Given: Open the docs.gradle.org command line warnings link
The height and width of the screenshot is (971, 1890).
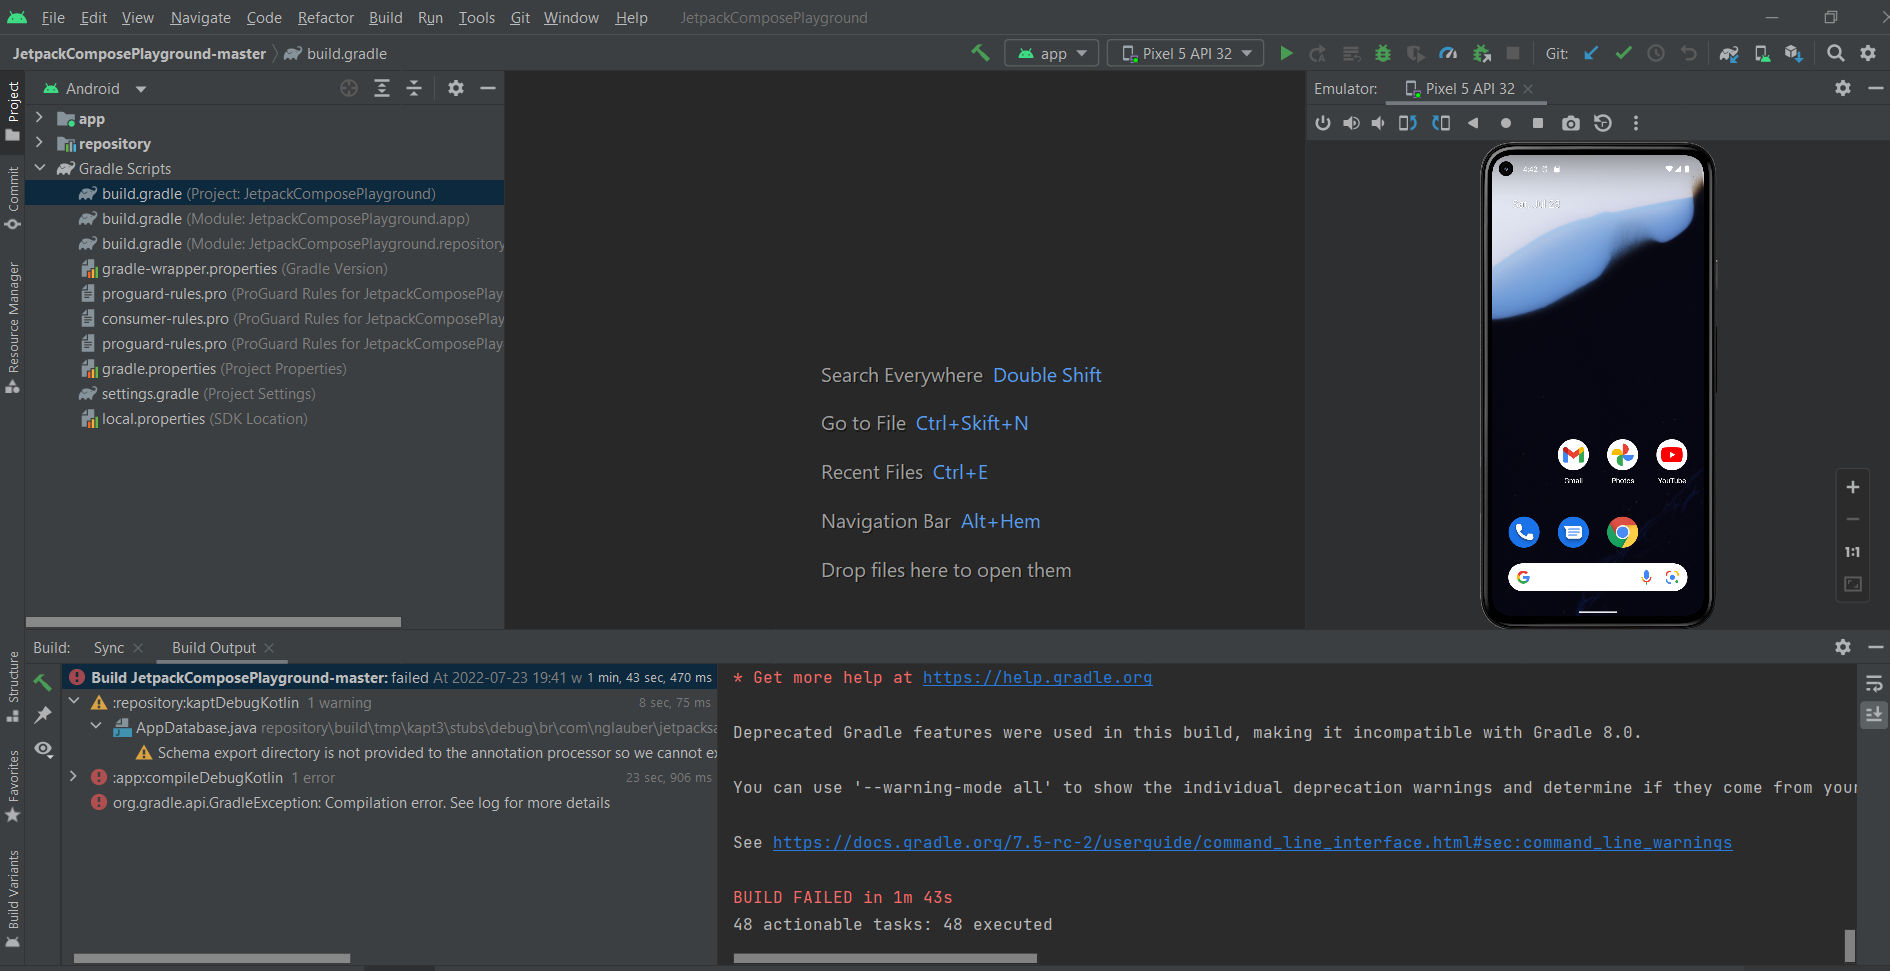Looking at the screenshot, I should click(1251, 843).
